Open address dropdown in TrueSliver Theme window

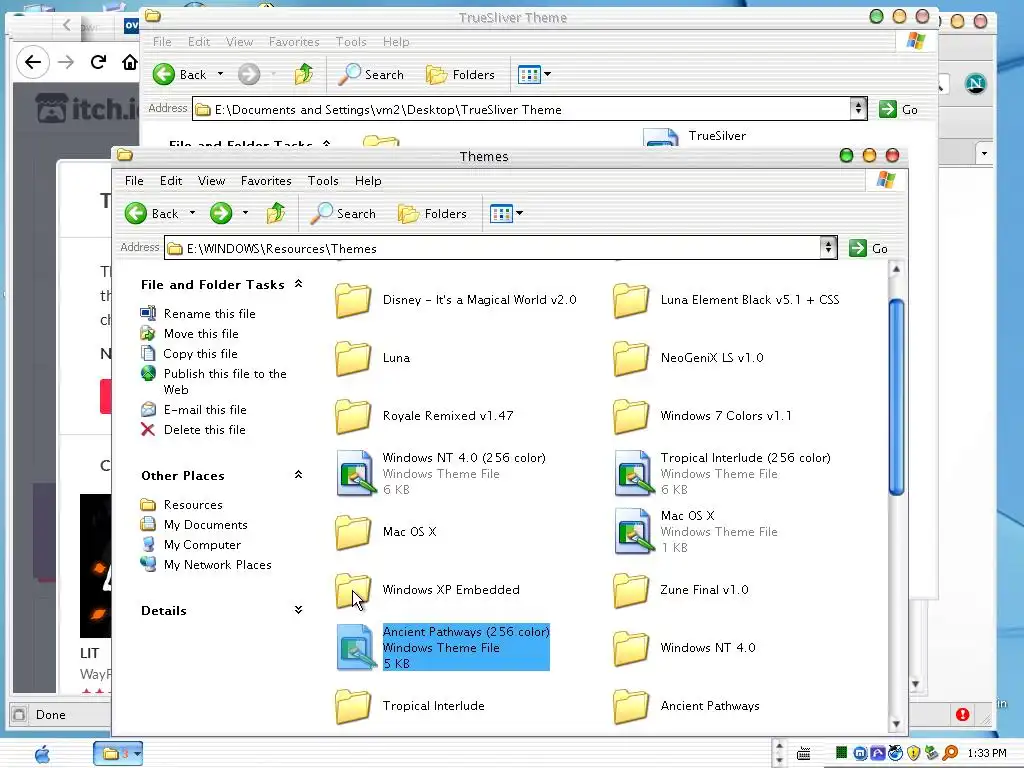(x=858, y=108)
